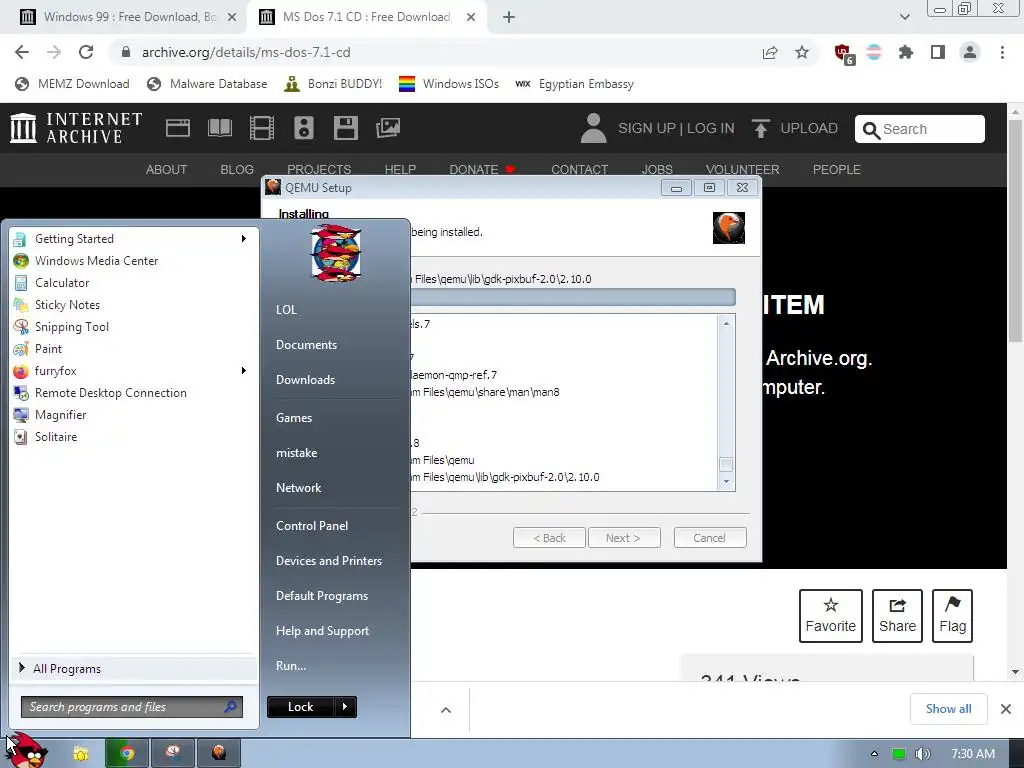Go back in Chrome
1024x768 pixels.
click(22, 52)
